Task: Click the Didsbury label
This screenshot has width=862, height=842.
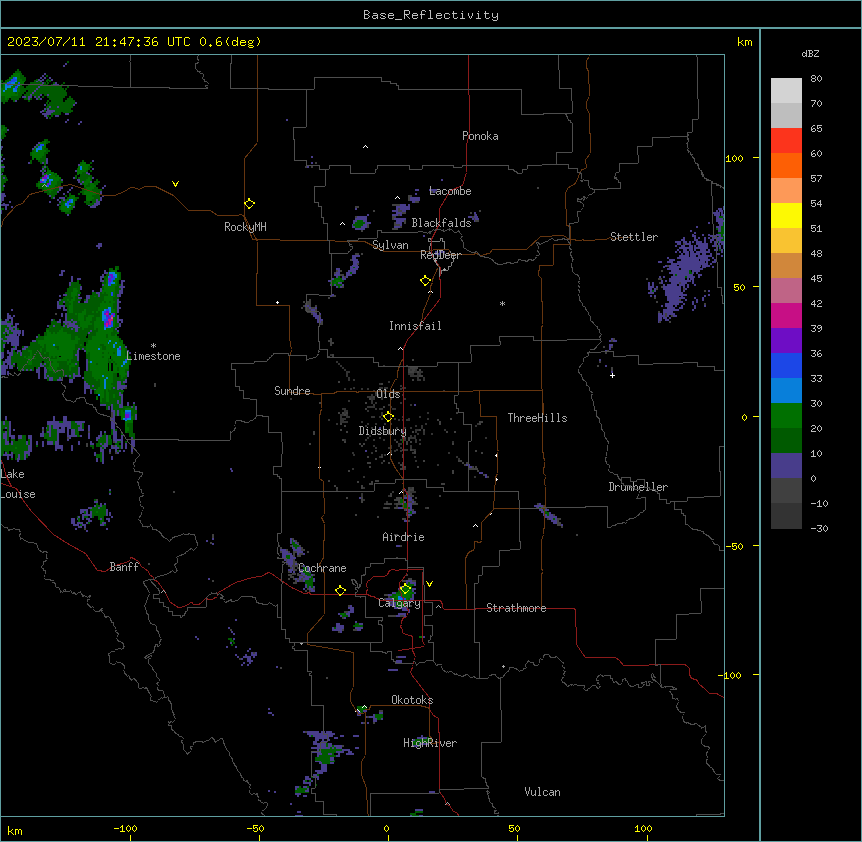Action: tap(383, 431)
